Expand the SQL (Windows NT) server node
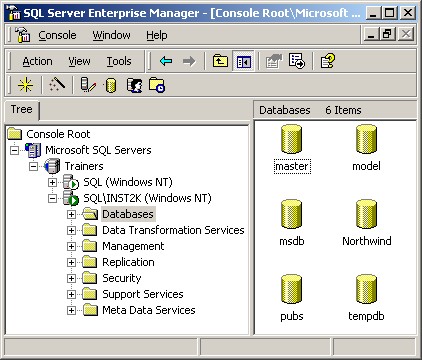This screenshot has width=422, height=360. click(x=52, y=182)
